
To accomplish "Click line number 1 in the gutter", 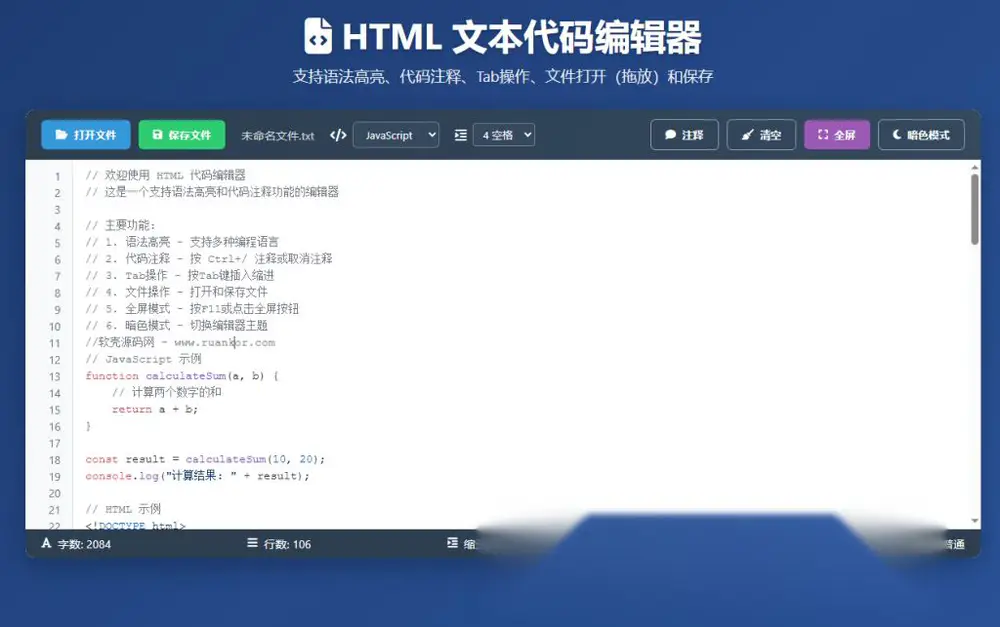I will click(x=57, y=176).
